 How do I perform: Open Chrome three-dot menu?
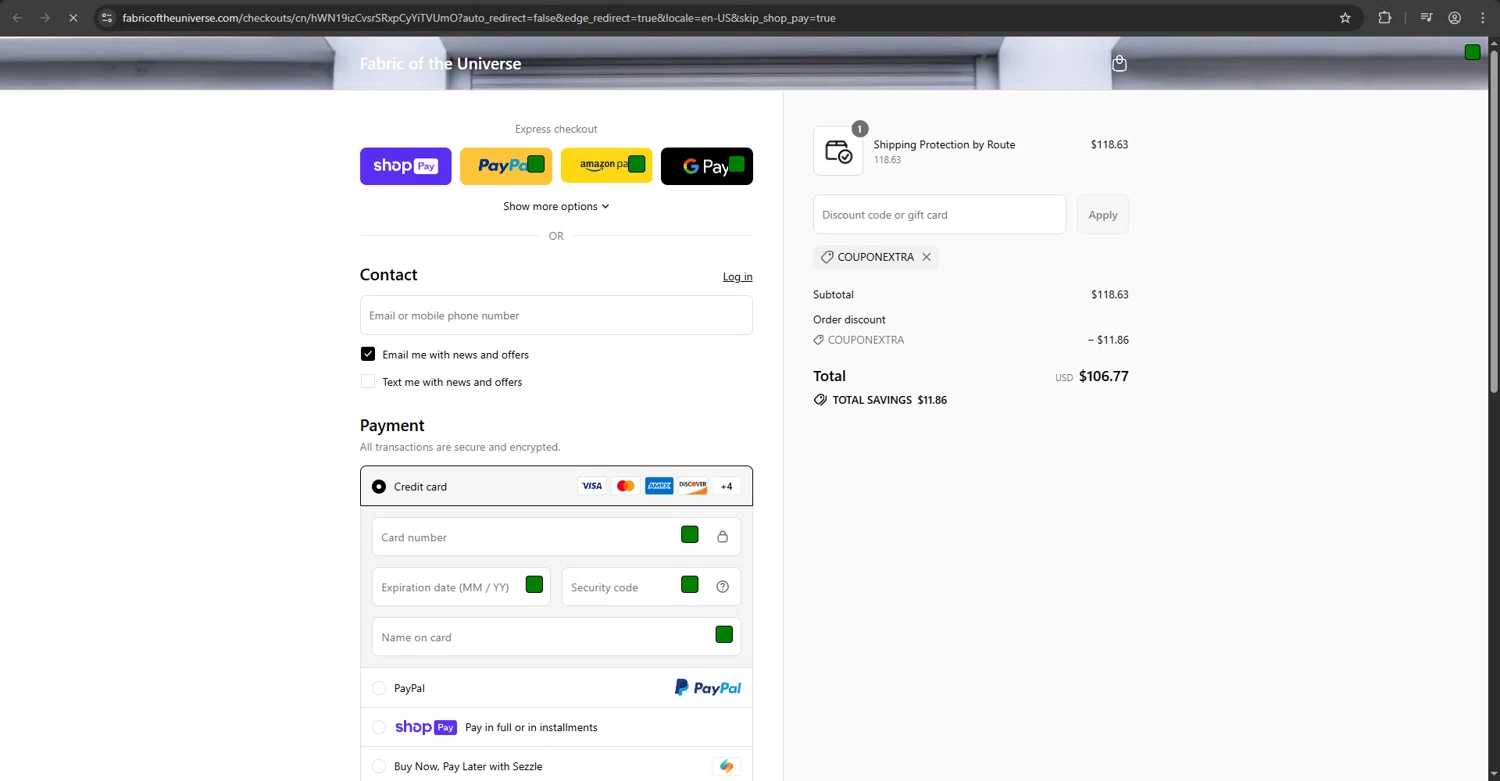pyautogui.click(x=1483, y=18)
